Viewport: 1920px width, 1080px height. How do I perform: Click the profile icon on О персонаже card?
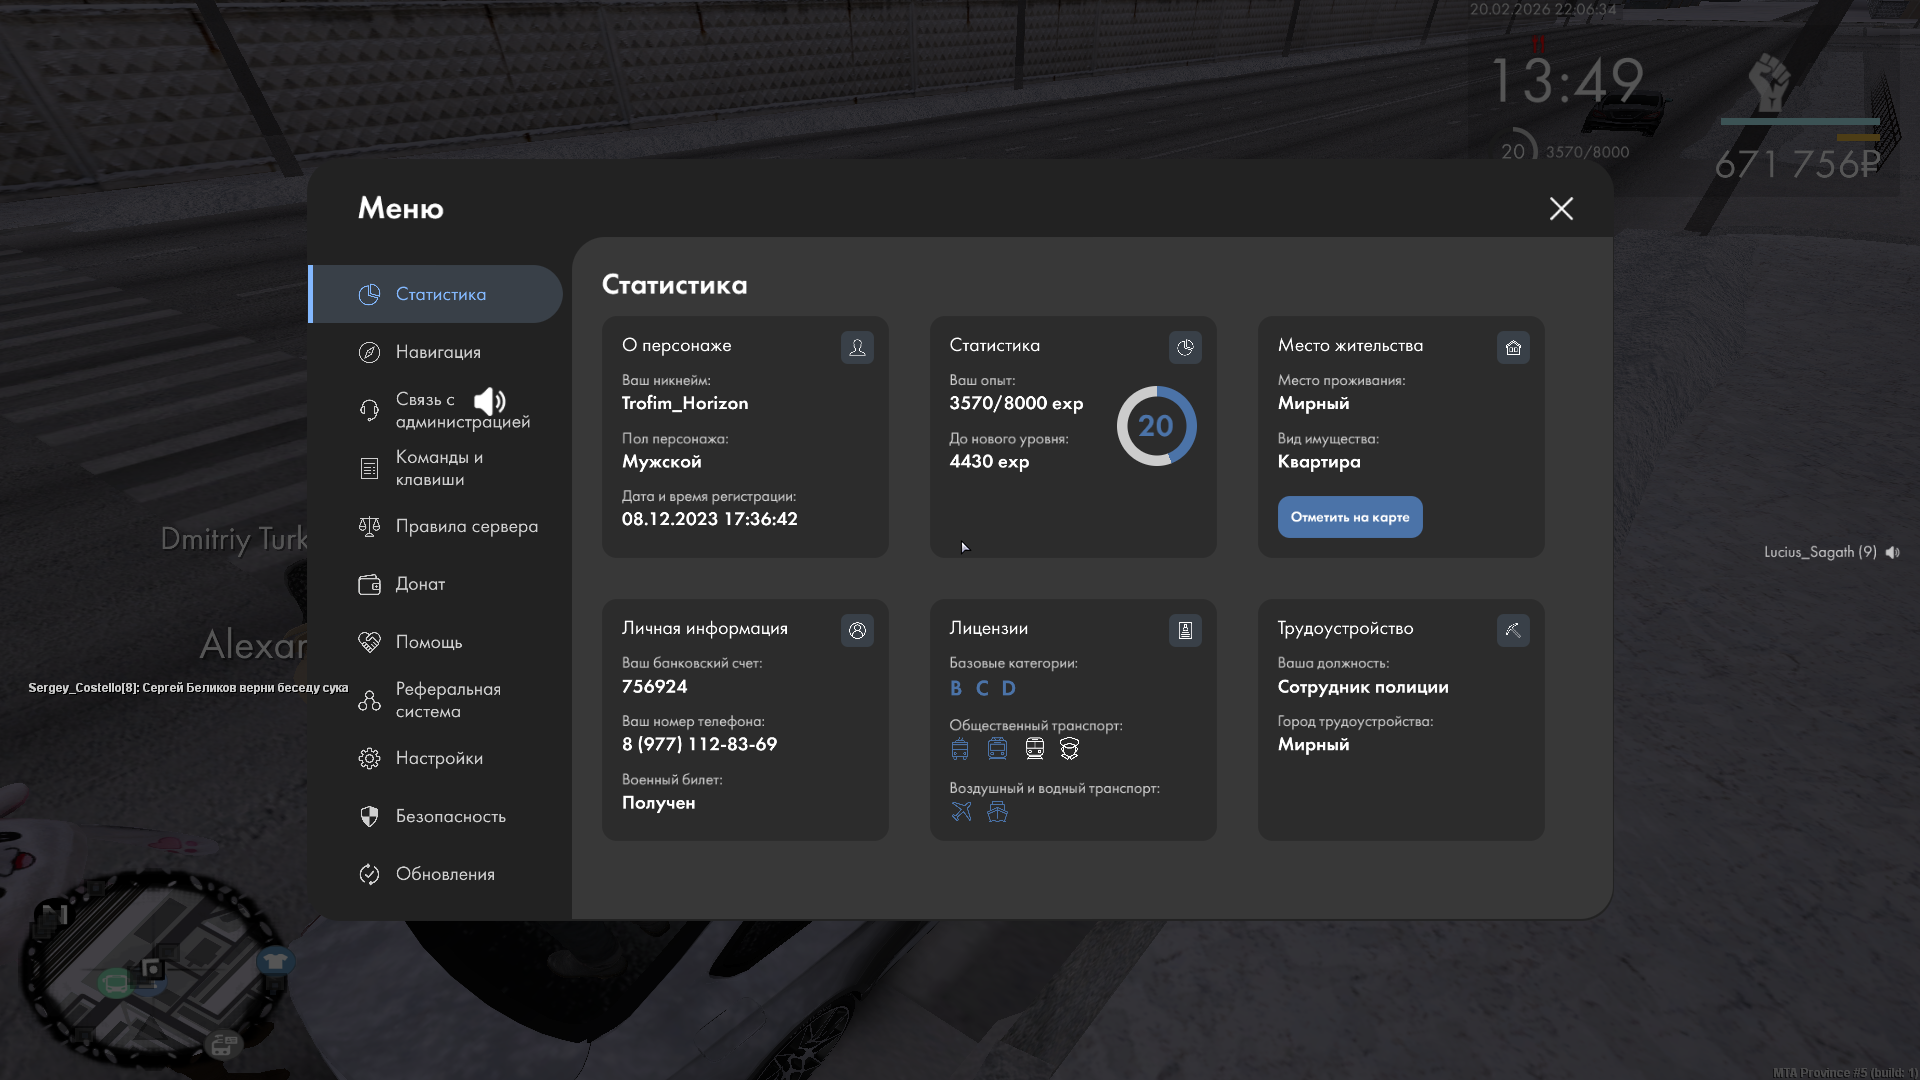(x=857, y=347)
